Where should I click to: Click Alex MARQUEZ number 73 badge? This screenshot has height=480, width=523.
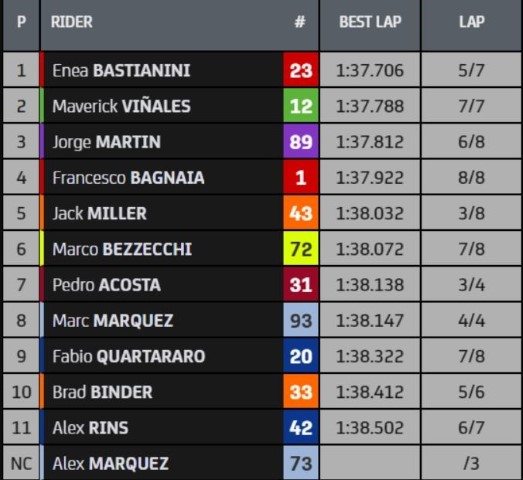pos(301,463)
